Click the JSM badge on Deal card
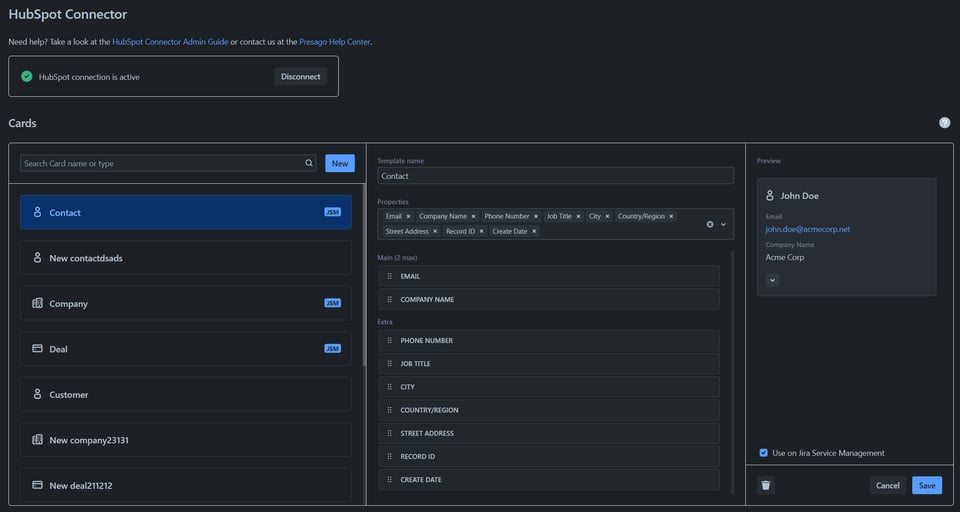 [332, 348]
